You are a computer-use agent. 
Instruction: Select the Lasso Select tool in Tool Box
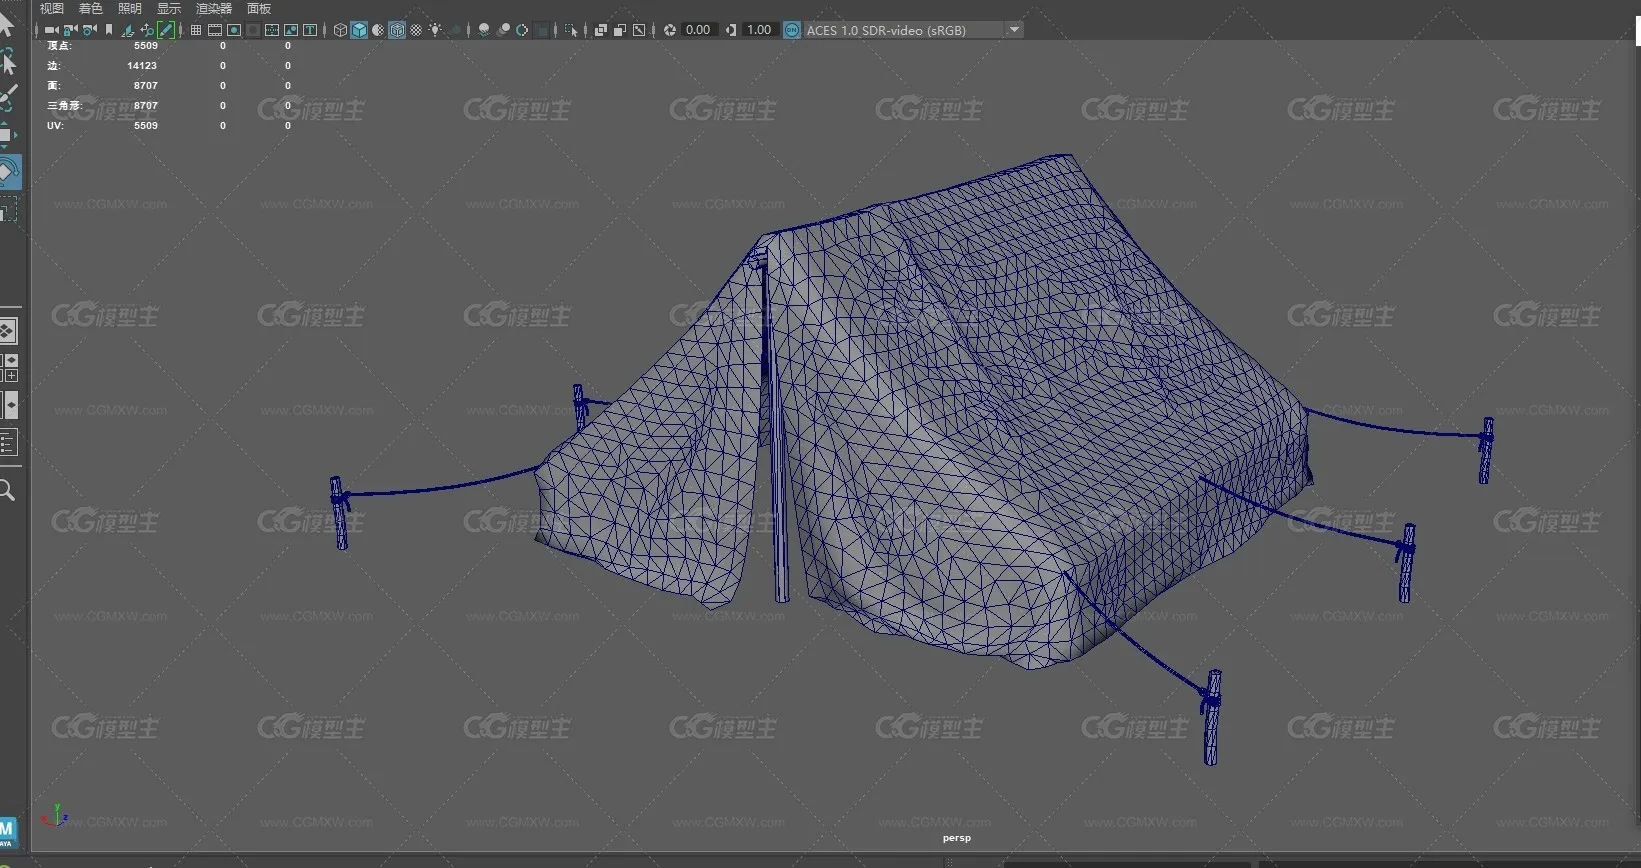click(x=7, y=62)
